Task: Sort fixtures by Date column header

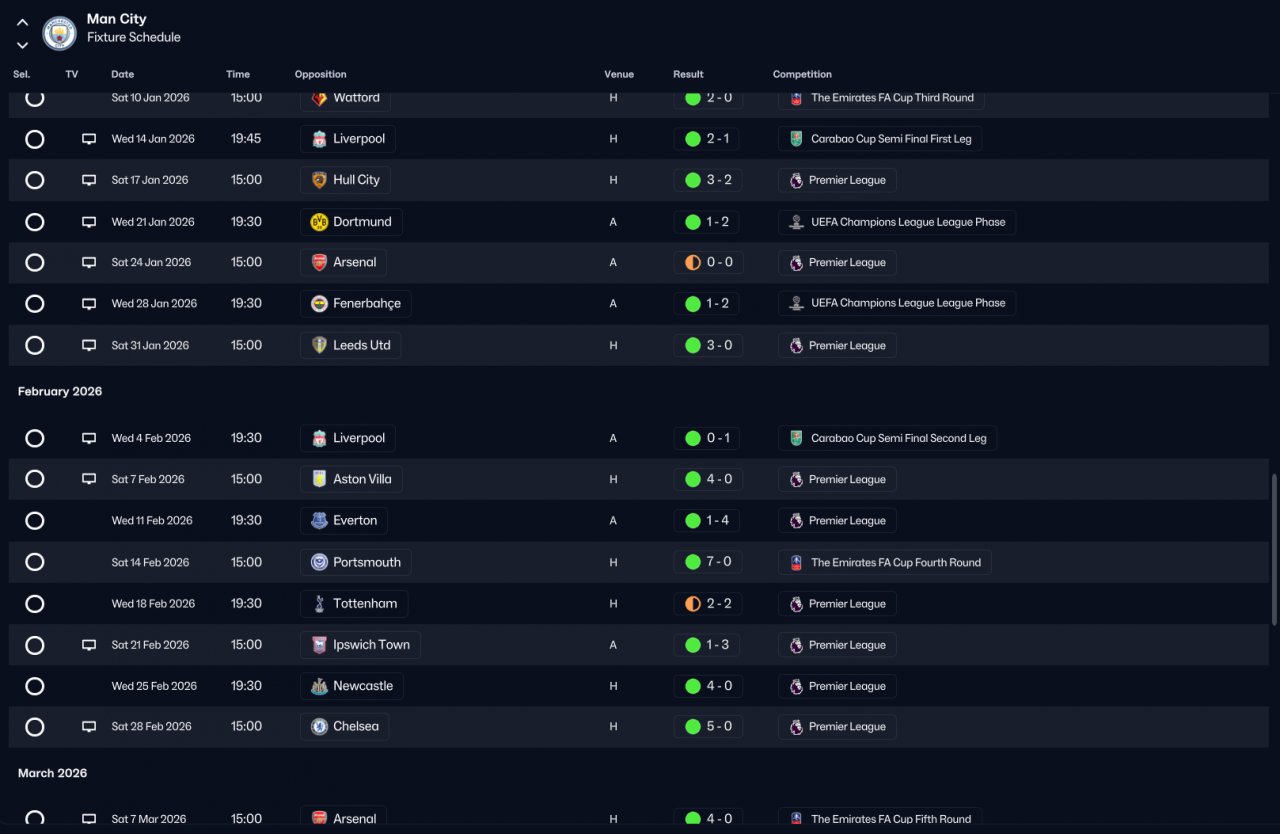Action: pos(123,74)
